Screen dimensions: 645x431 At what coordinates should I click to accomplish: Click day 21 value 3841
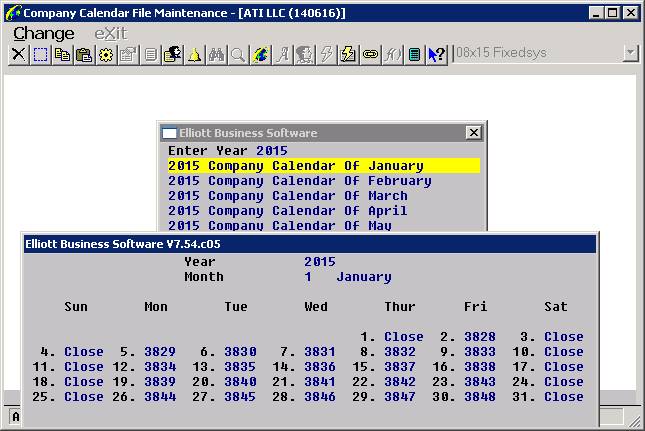point(320,382)
